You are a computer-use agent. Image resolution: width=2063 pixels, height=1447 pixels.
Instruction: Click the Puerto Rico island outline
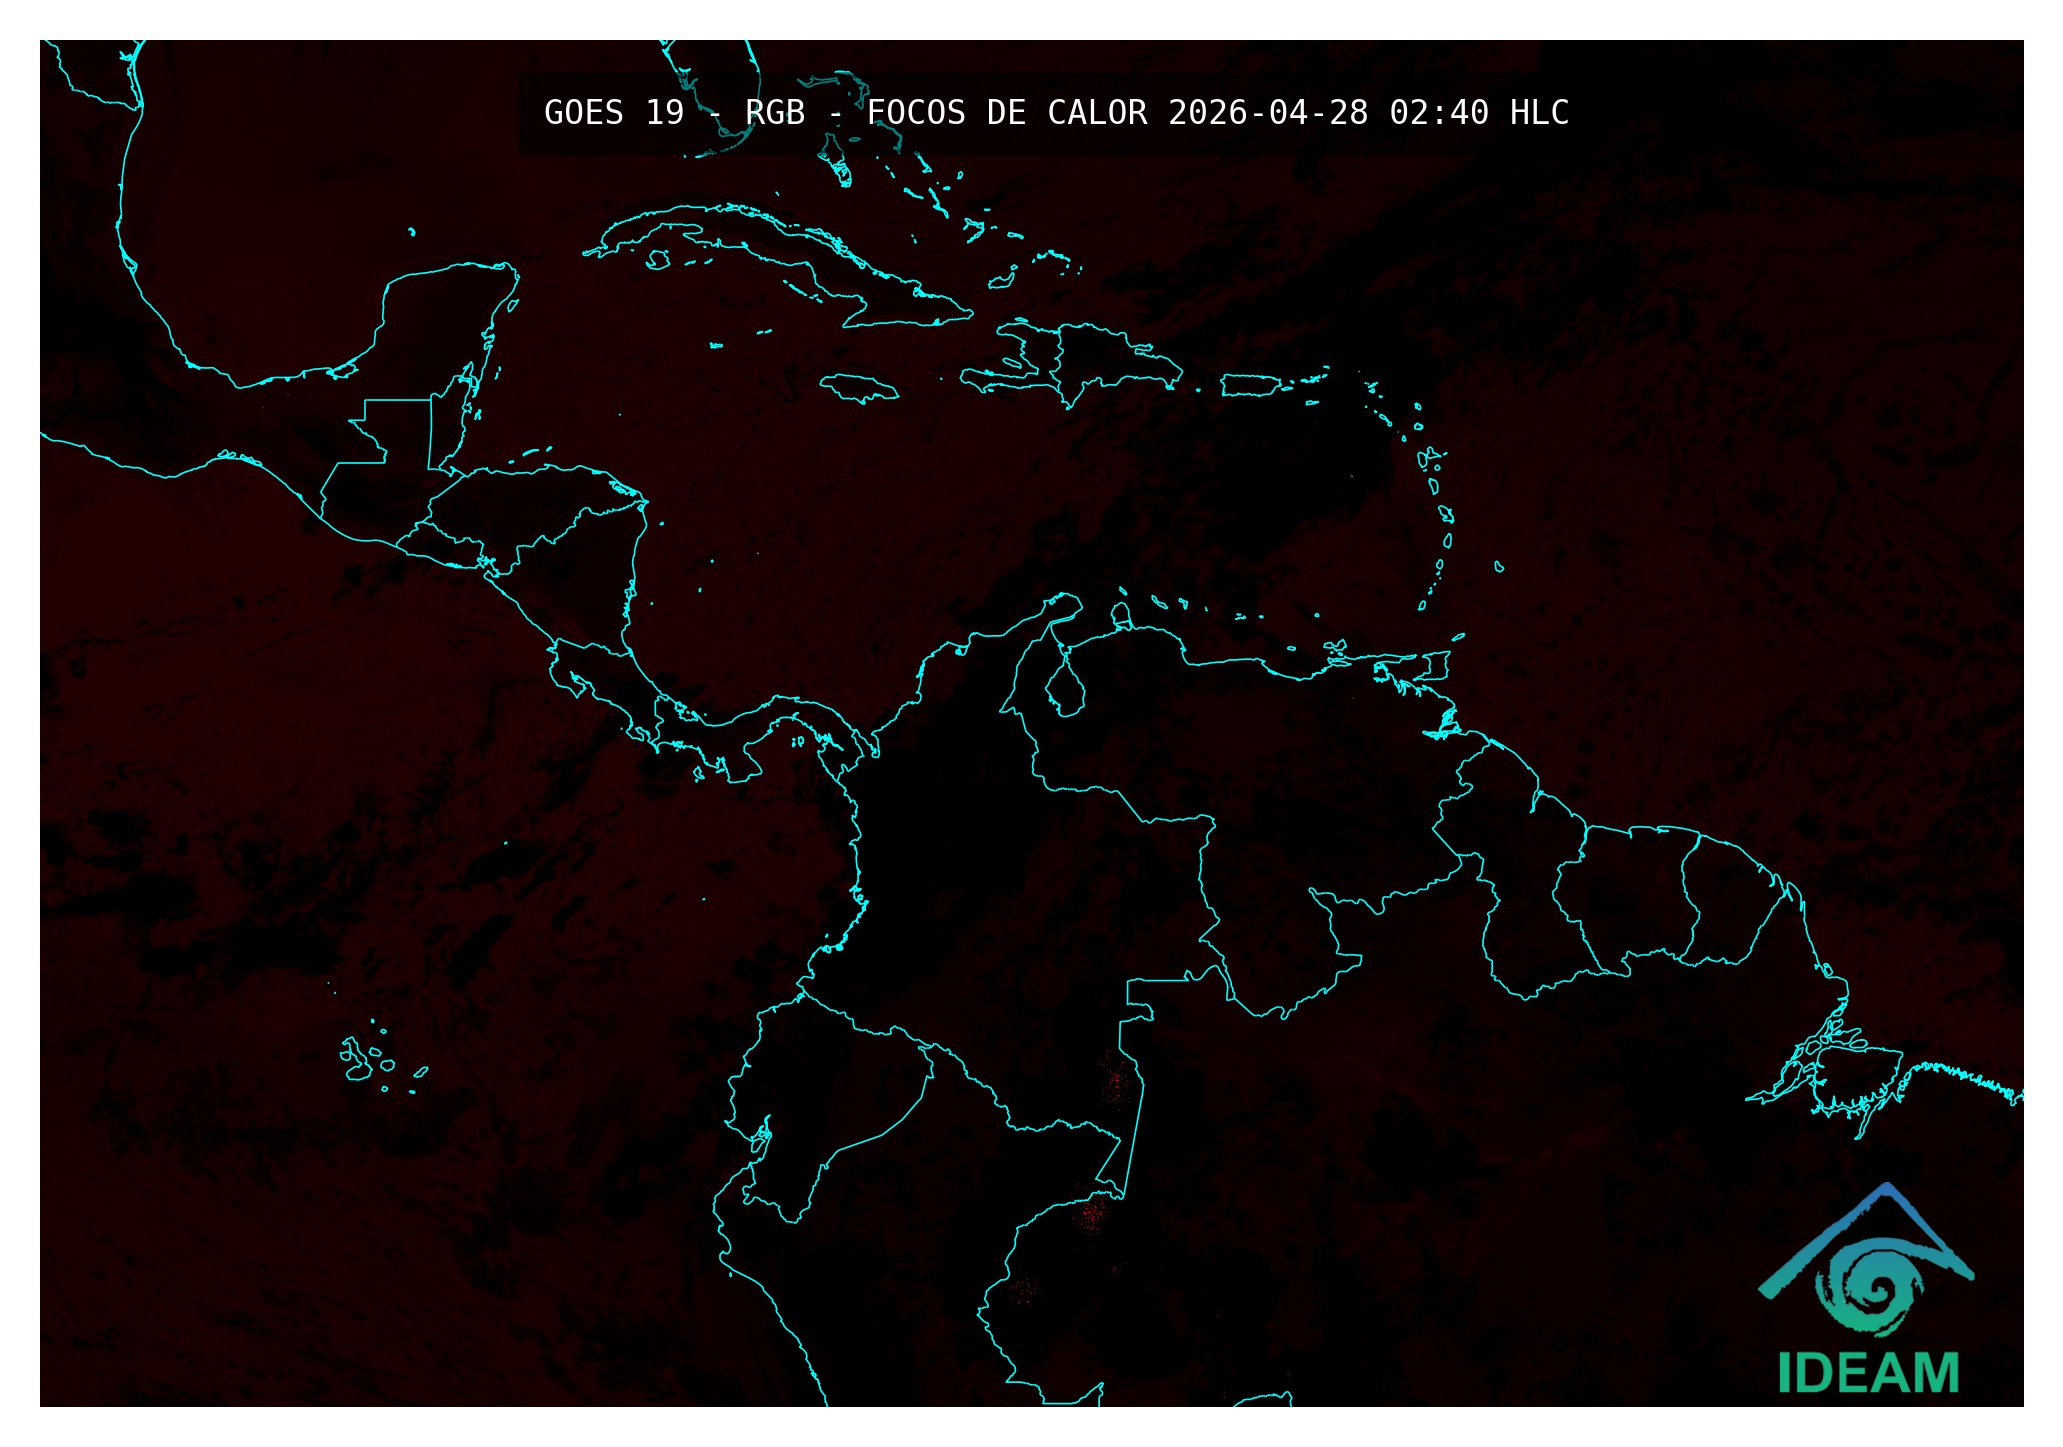click(1249, 385)
